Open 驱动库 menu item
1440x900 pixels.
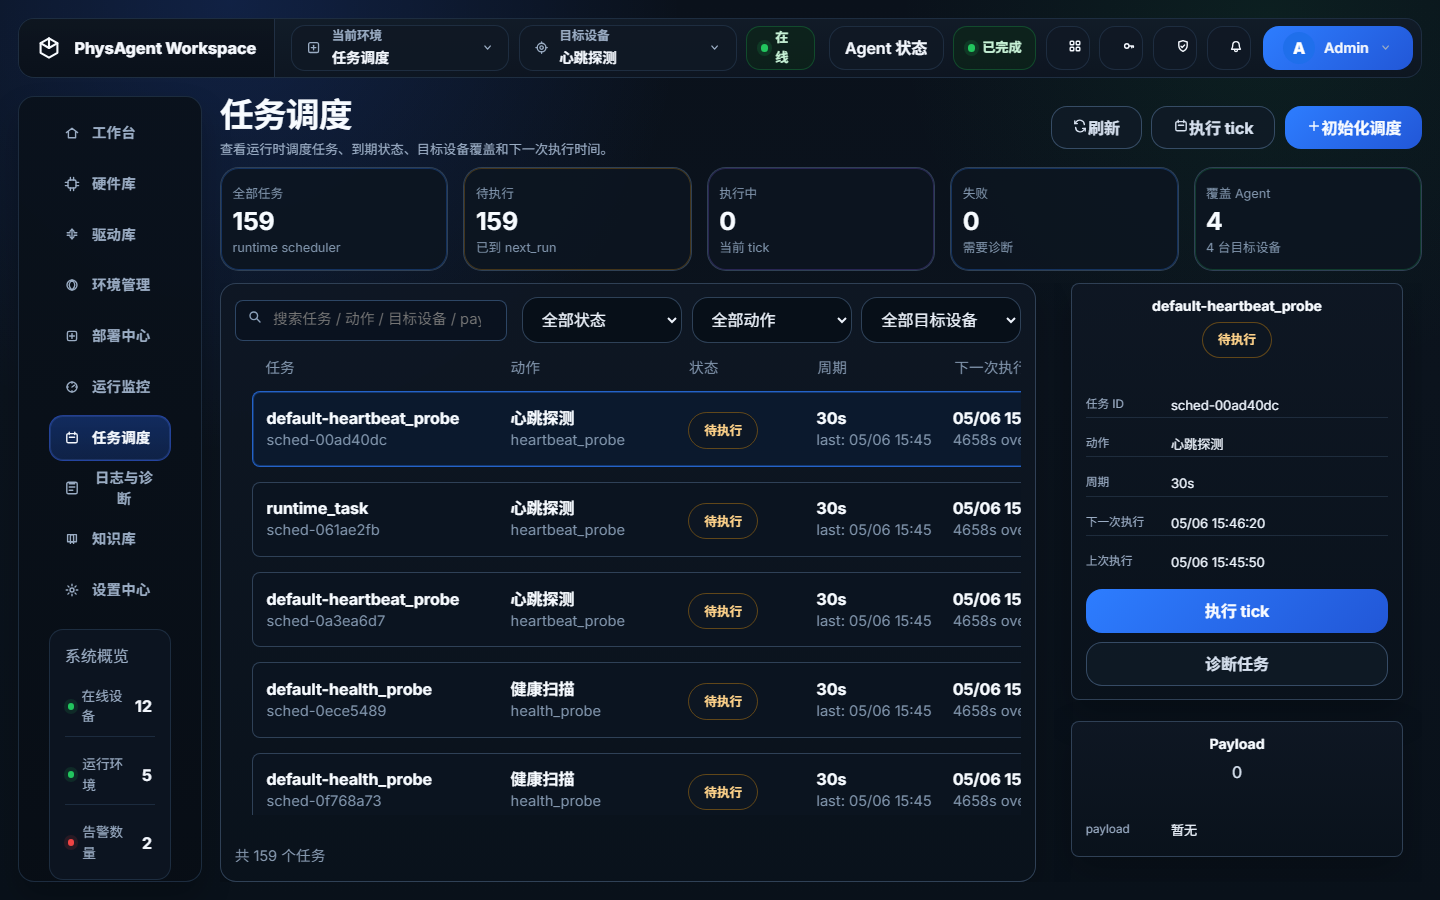click(110, 235)
